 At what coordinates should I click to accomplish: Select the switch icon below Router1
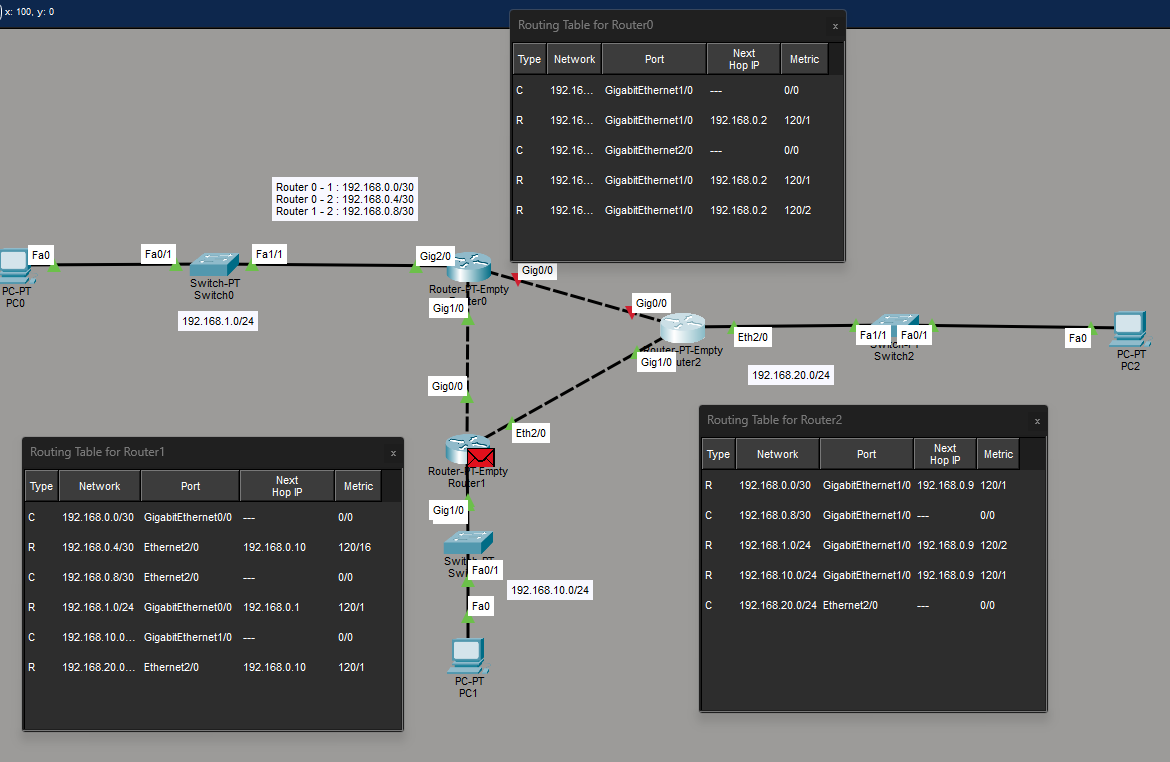tap(468, 543)
